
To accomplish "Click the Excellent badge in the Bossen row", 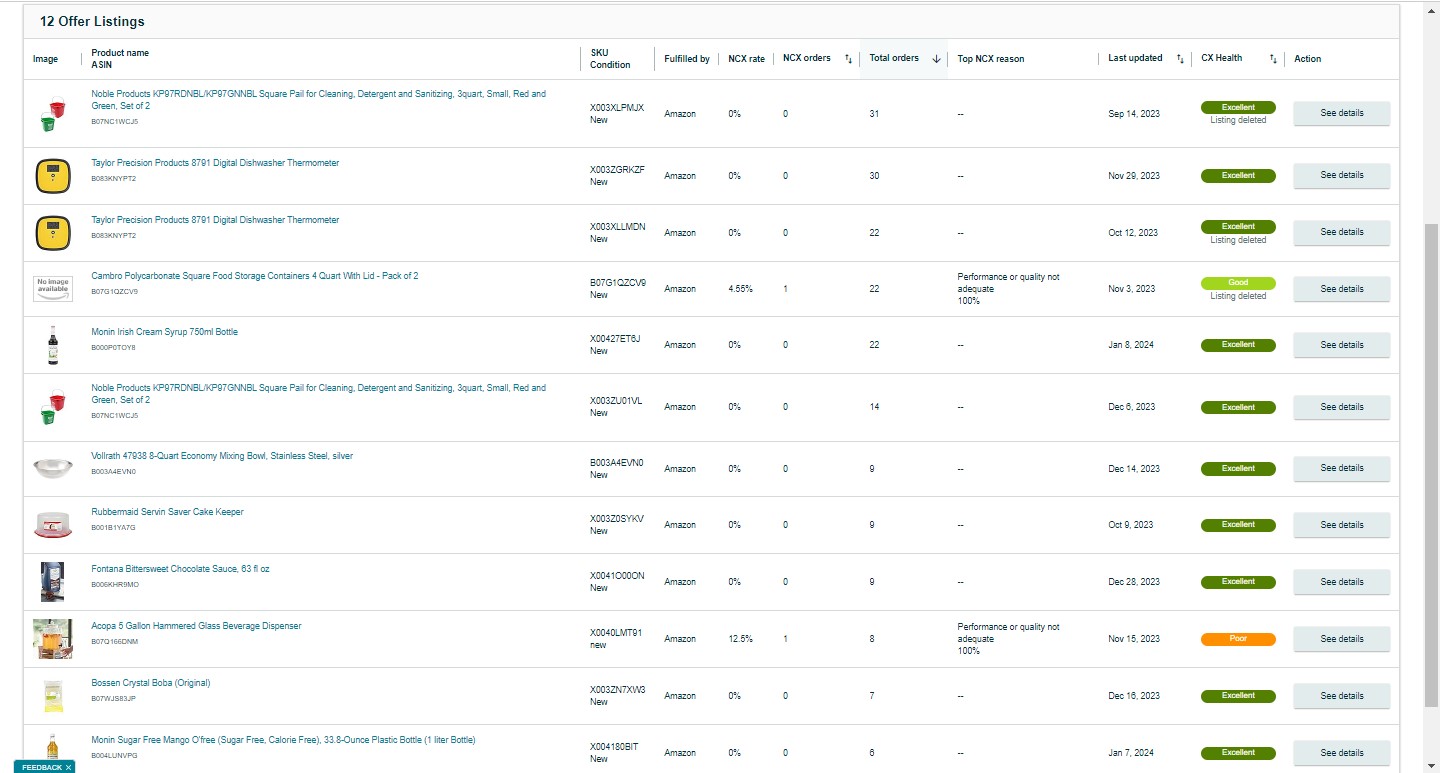I will click(1238, 696).
